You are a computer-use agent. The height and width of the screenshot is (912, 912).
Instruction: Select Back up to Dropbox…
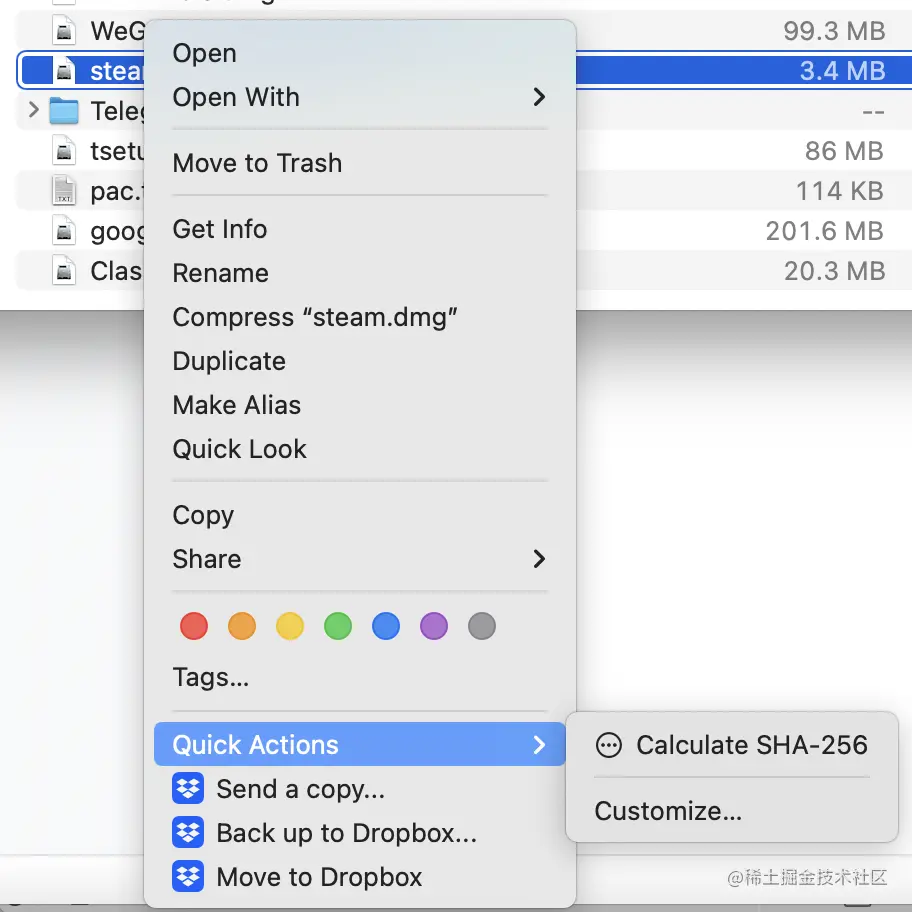click(346, 833)
